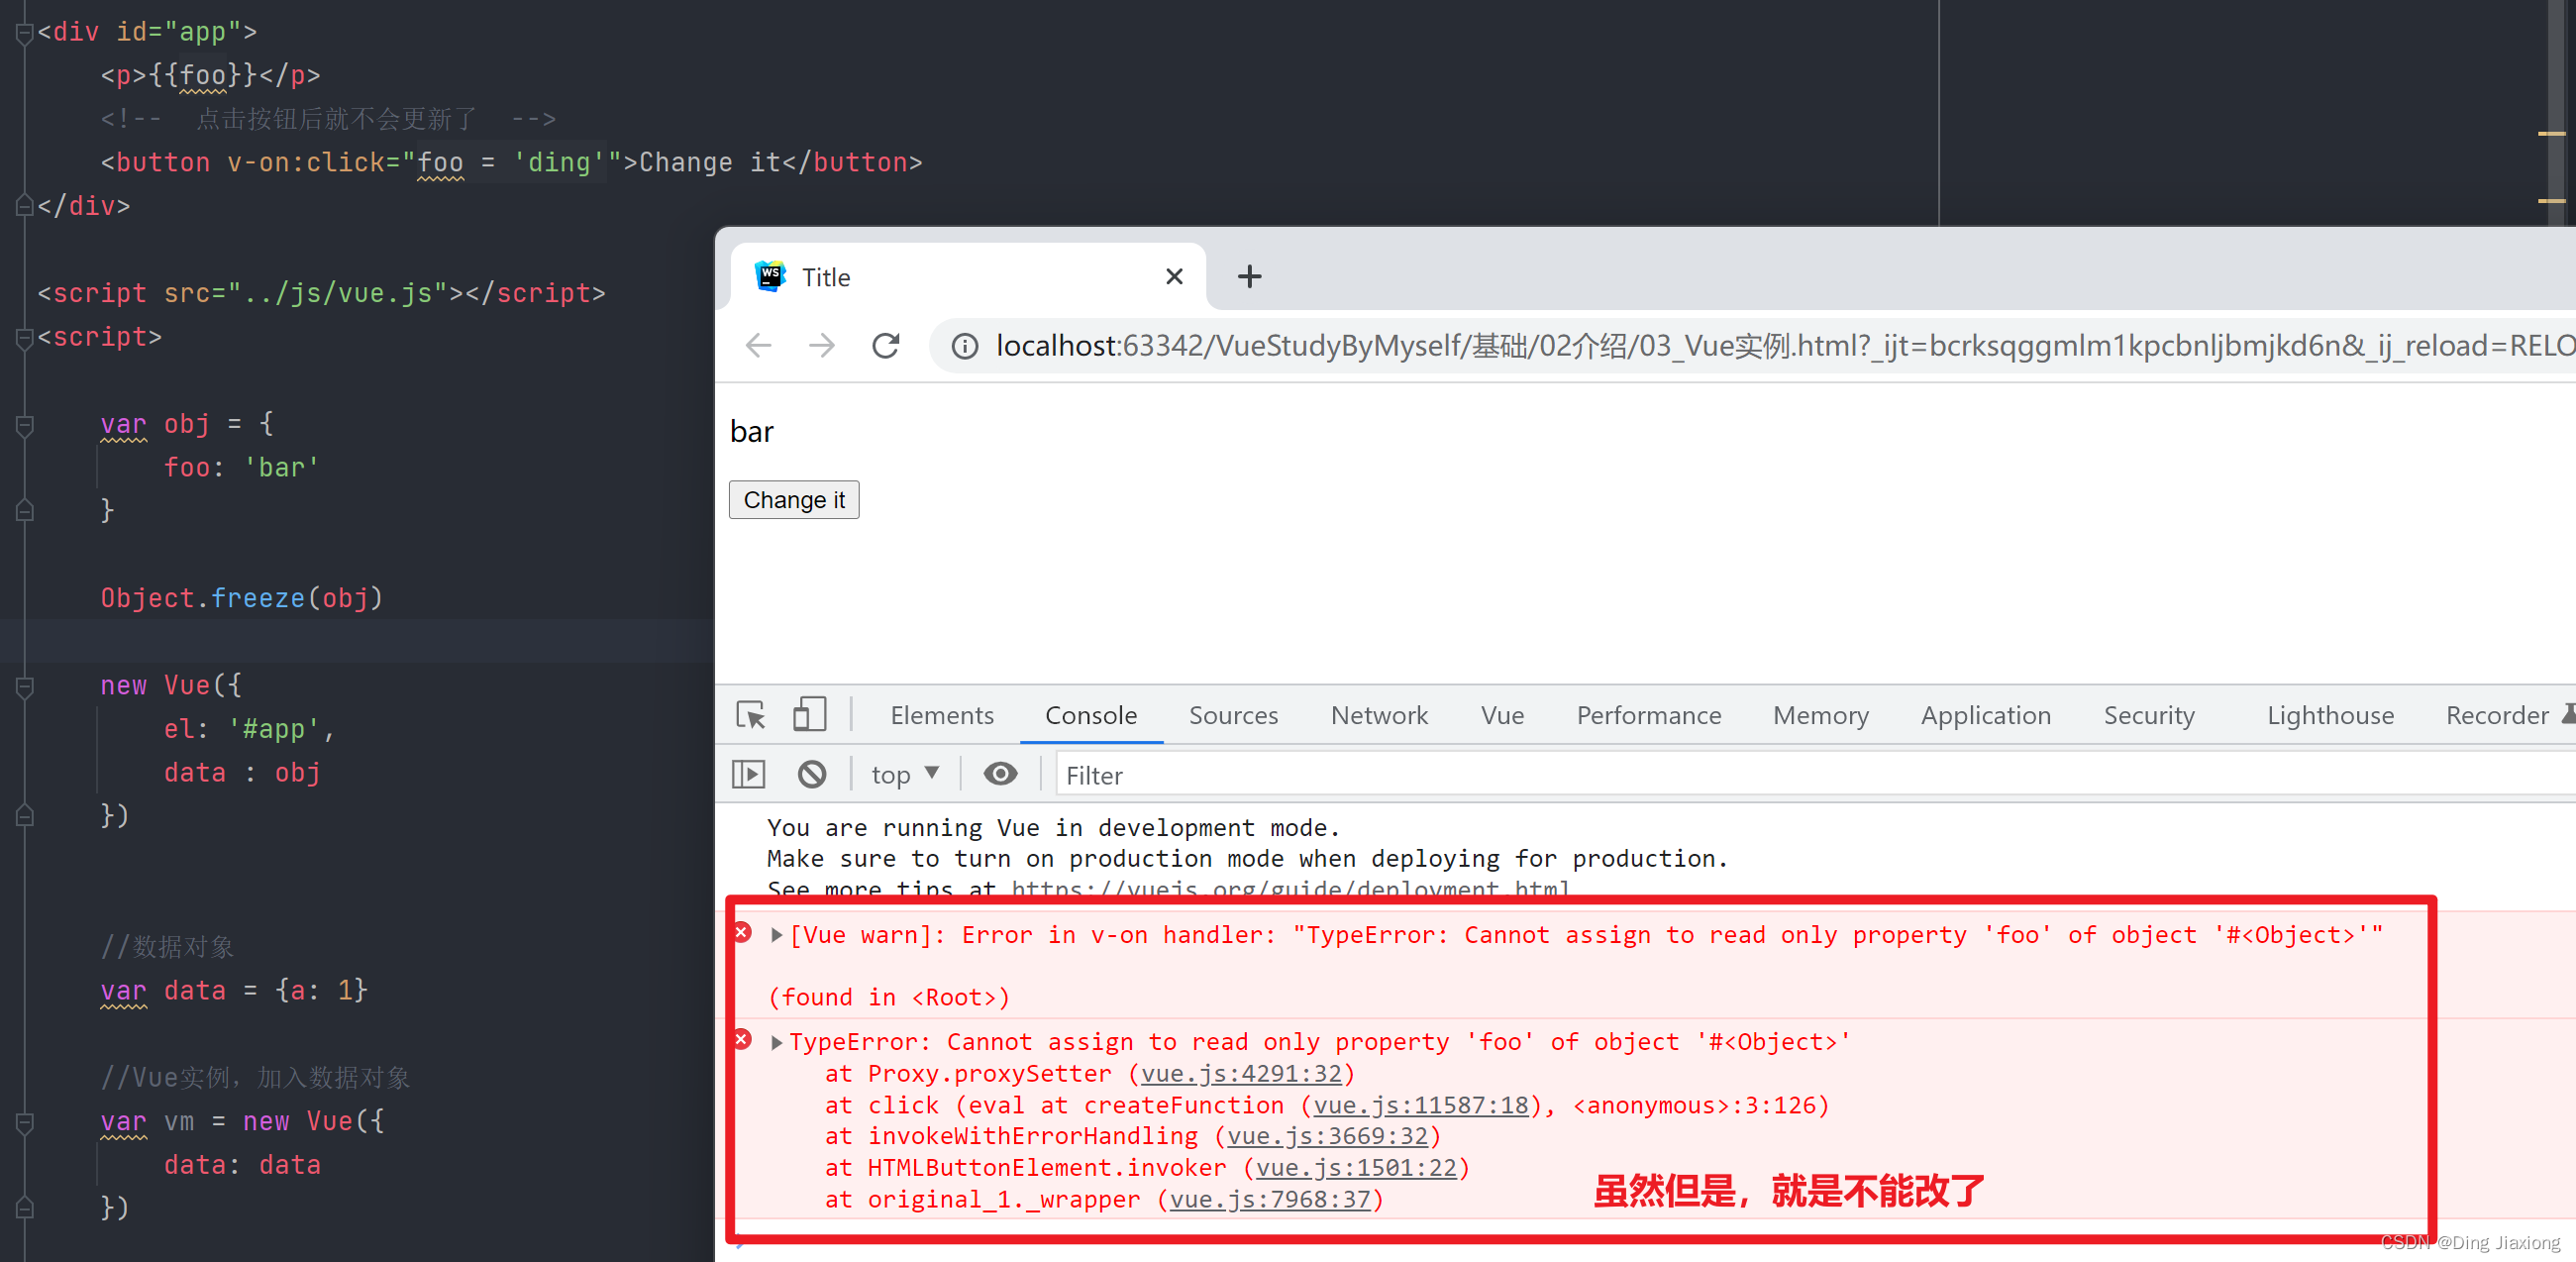Collapse the script tag fold marker
Viewport: 2576px width, 1262px height.
click(x=24, y=338)
